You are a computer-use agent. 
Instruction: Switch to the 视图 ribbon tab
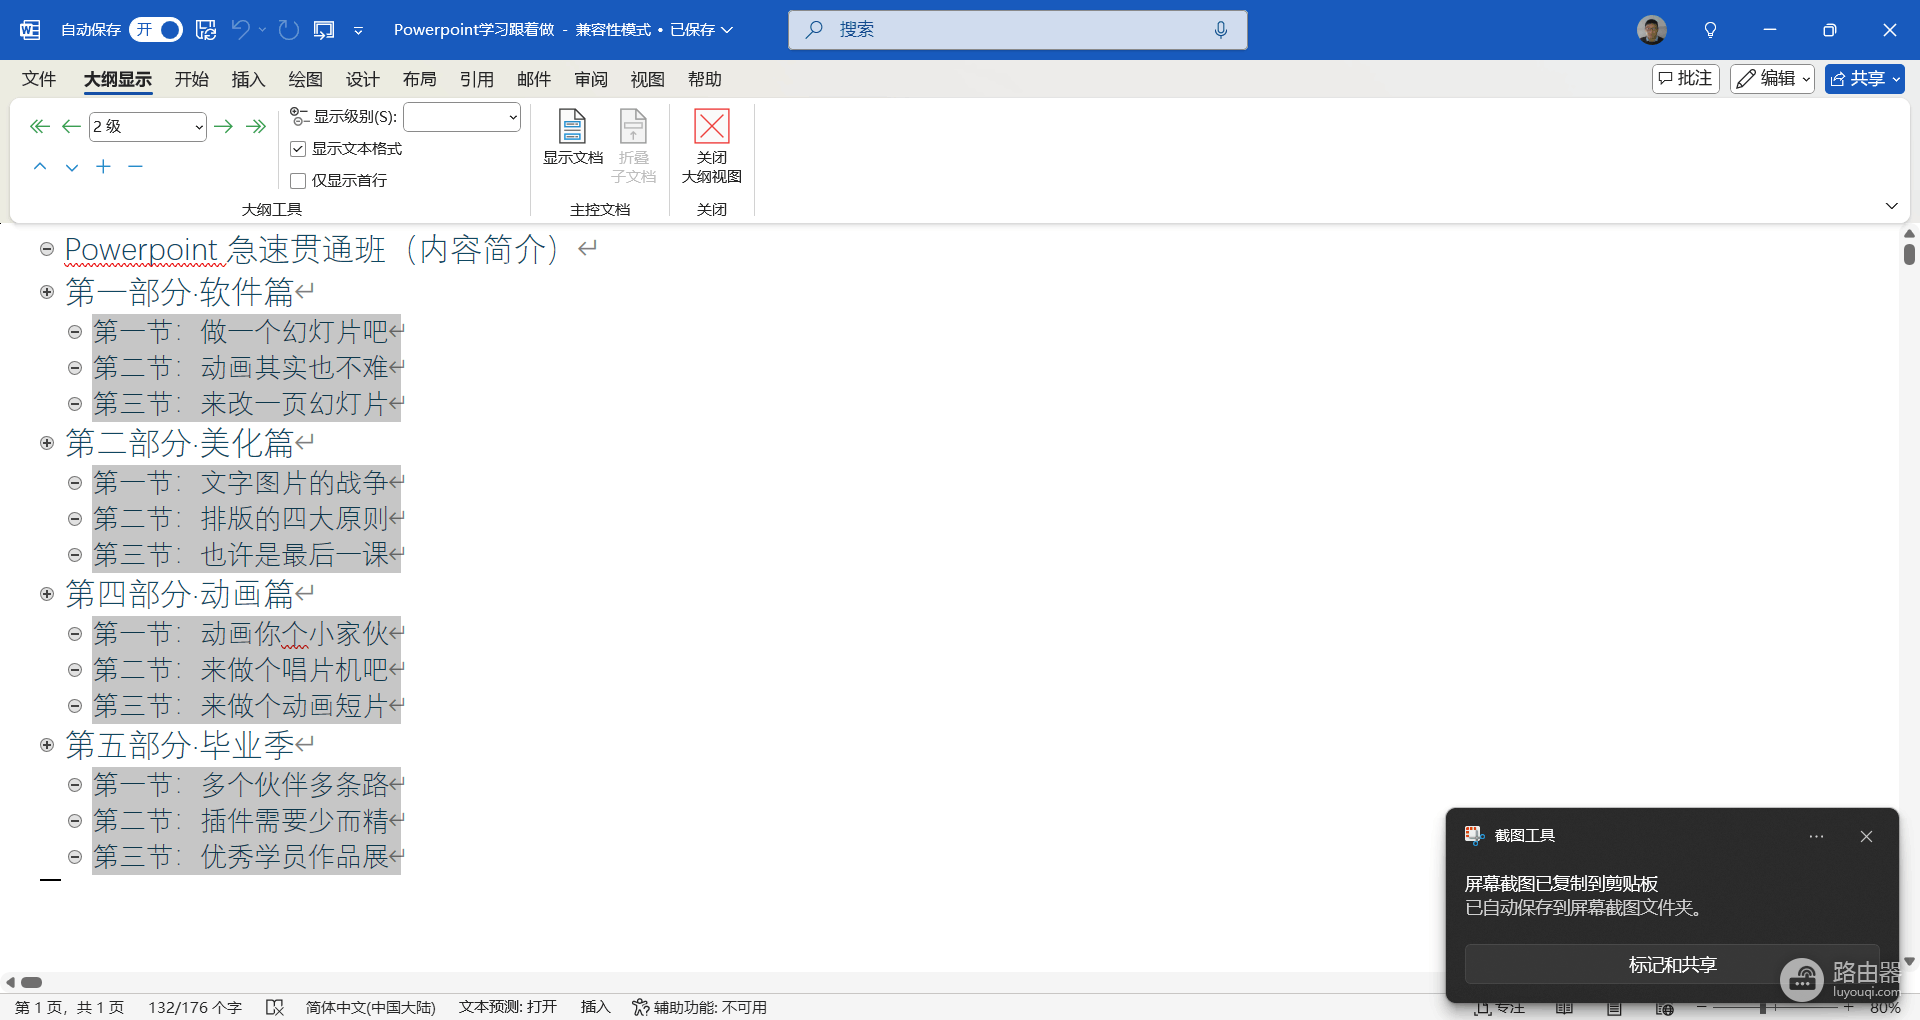[647, 79]
